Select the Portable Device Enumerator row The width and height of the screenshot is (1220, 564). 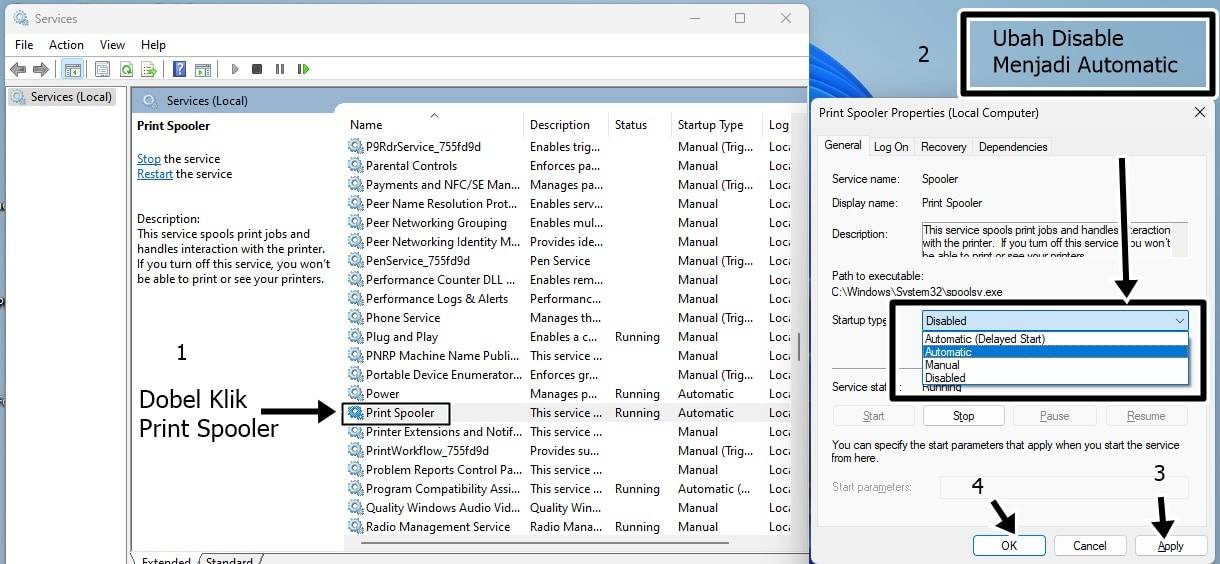[567, 375]
